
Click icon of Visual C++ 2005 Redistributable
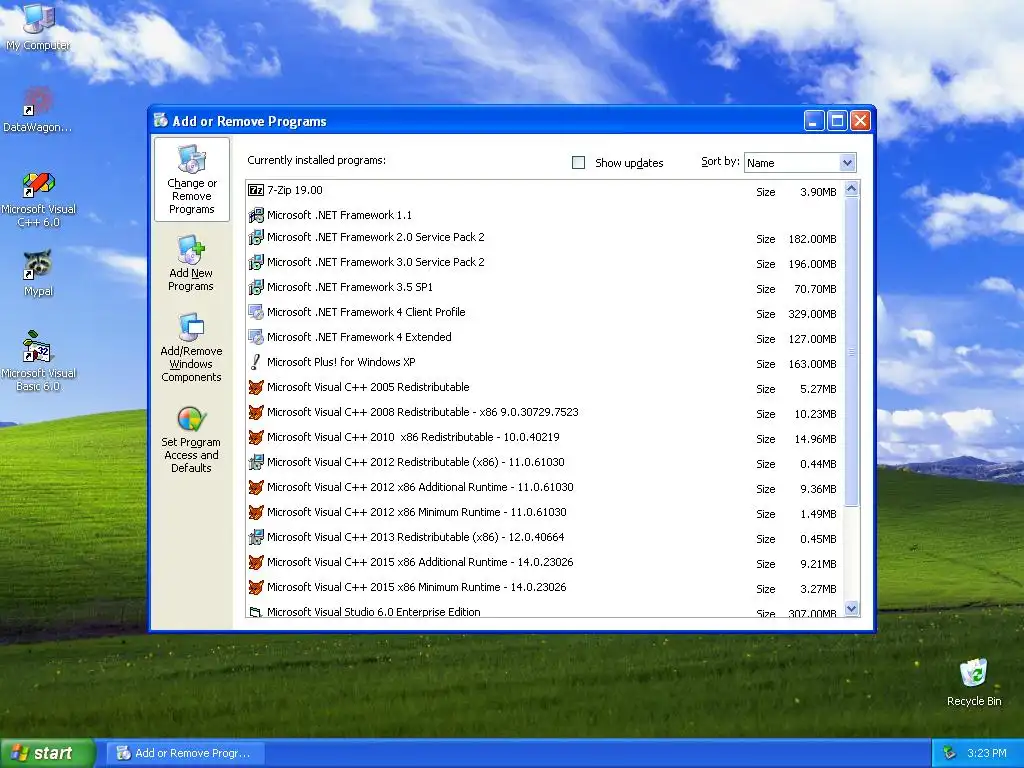click(256, 387)
